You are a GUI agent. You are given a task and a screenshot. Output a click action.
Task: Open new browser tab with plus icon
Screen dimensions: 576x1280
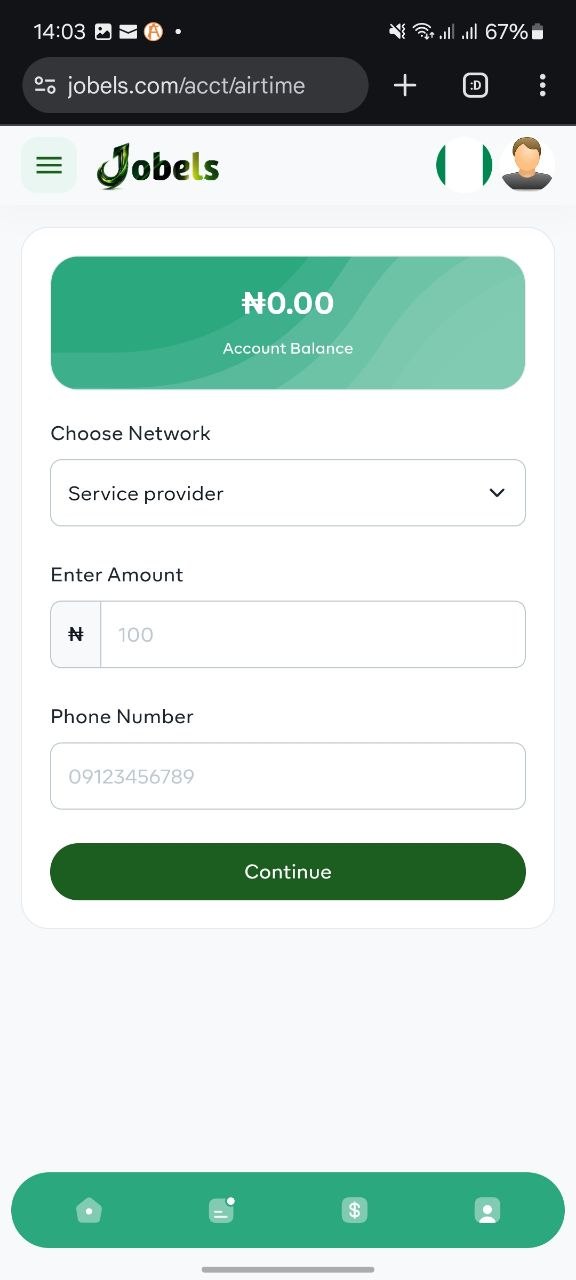(405, 85)
